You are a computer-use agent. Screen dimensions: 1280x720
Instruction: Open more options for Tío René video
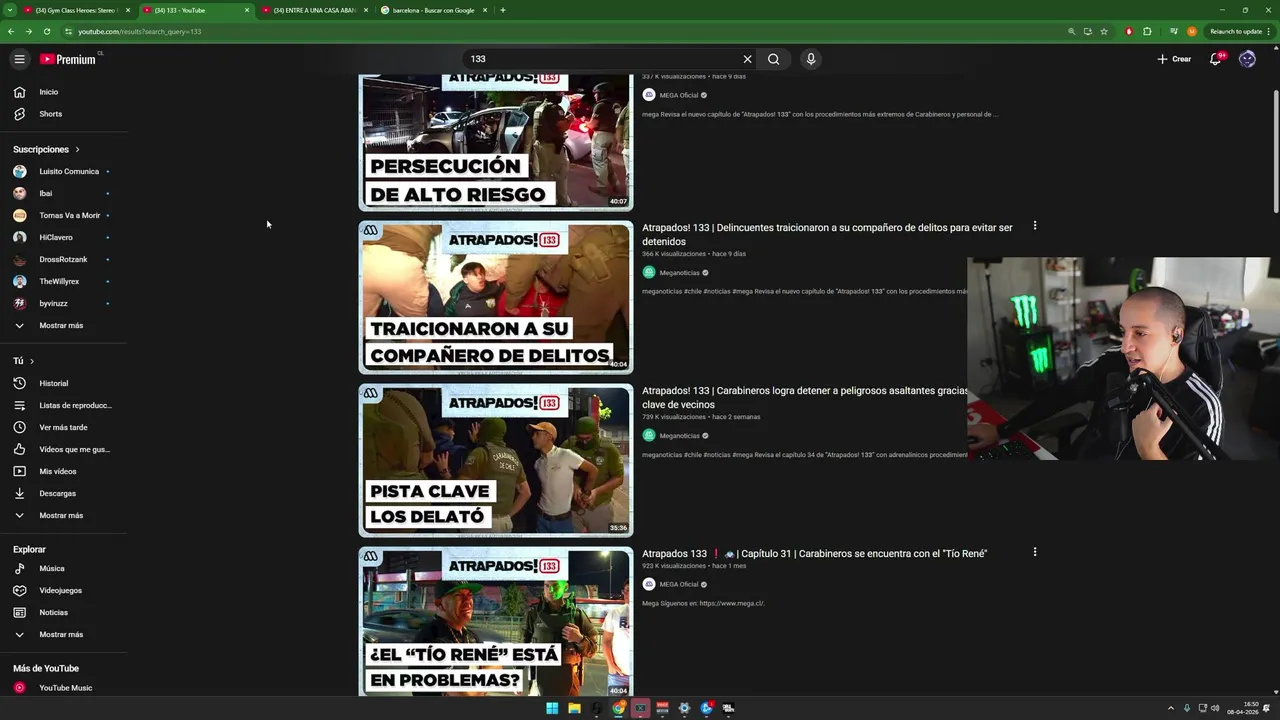tap(1035, 552)
